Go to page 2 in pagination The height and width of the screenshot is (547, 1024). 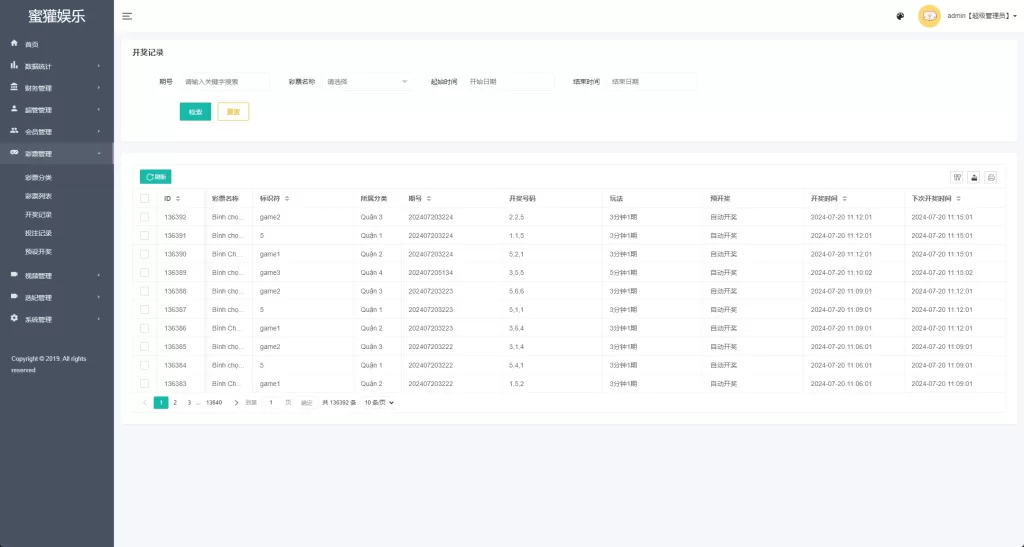(175, 403)
